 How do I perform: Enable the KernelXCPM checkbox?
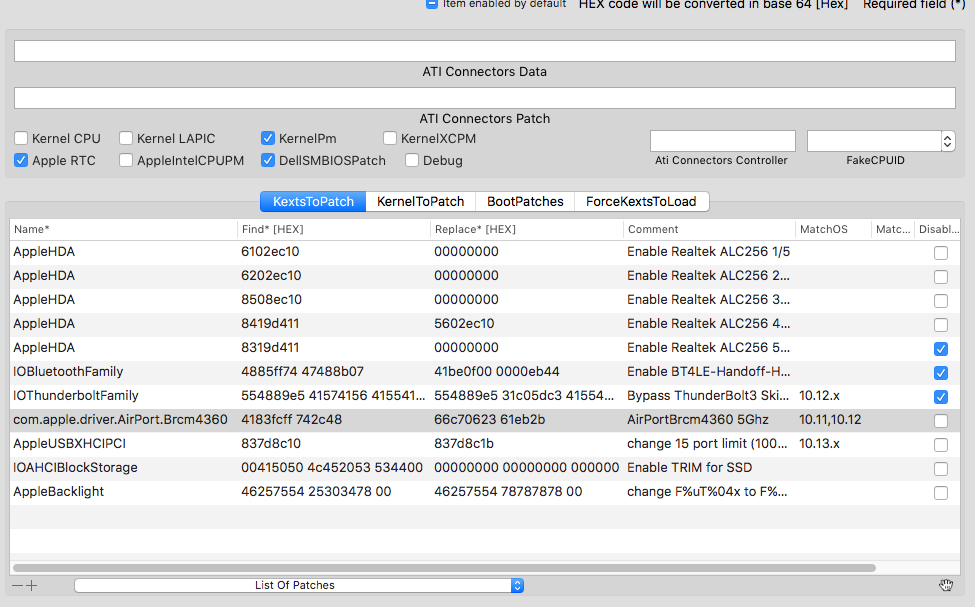391,138
